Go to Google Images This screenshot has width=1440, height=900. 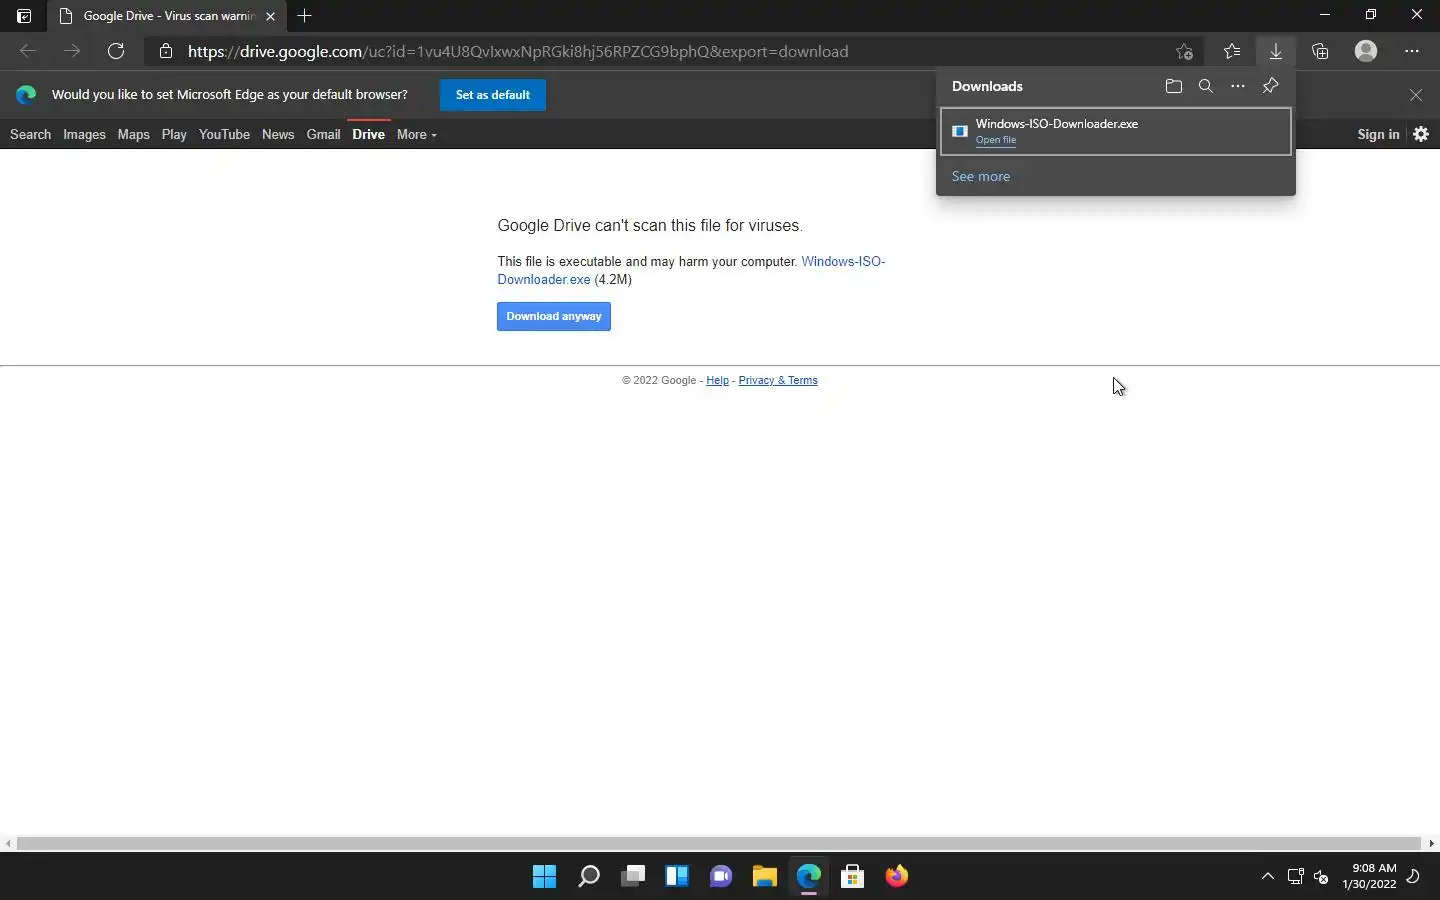(x=84, y=134)
